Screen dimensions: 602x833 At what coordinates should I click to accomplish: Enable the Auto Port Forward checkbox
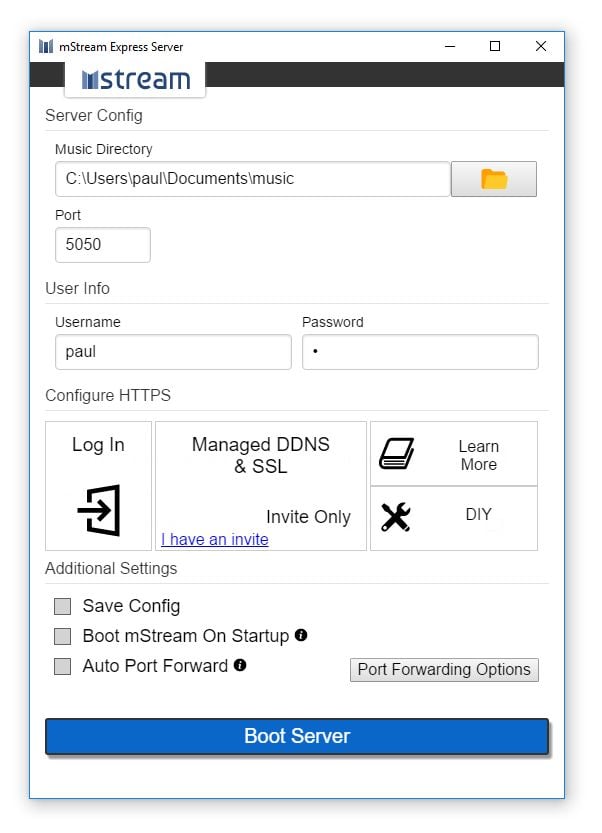[x=63, y=666]
